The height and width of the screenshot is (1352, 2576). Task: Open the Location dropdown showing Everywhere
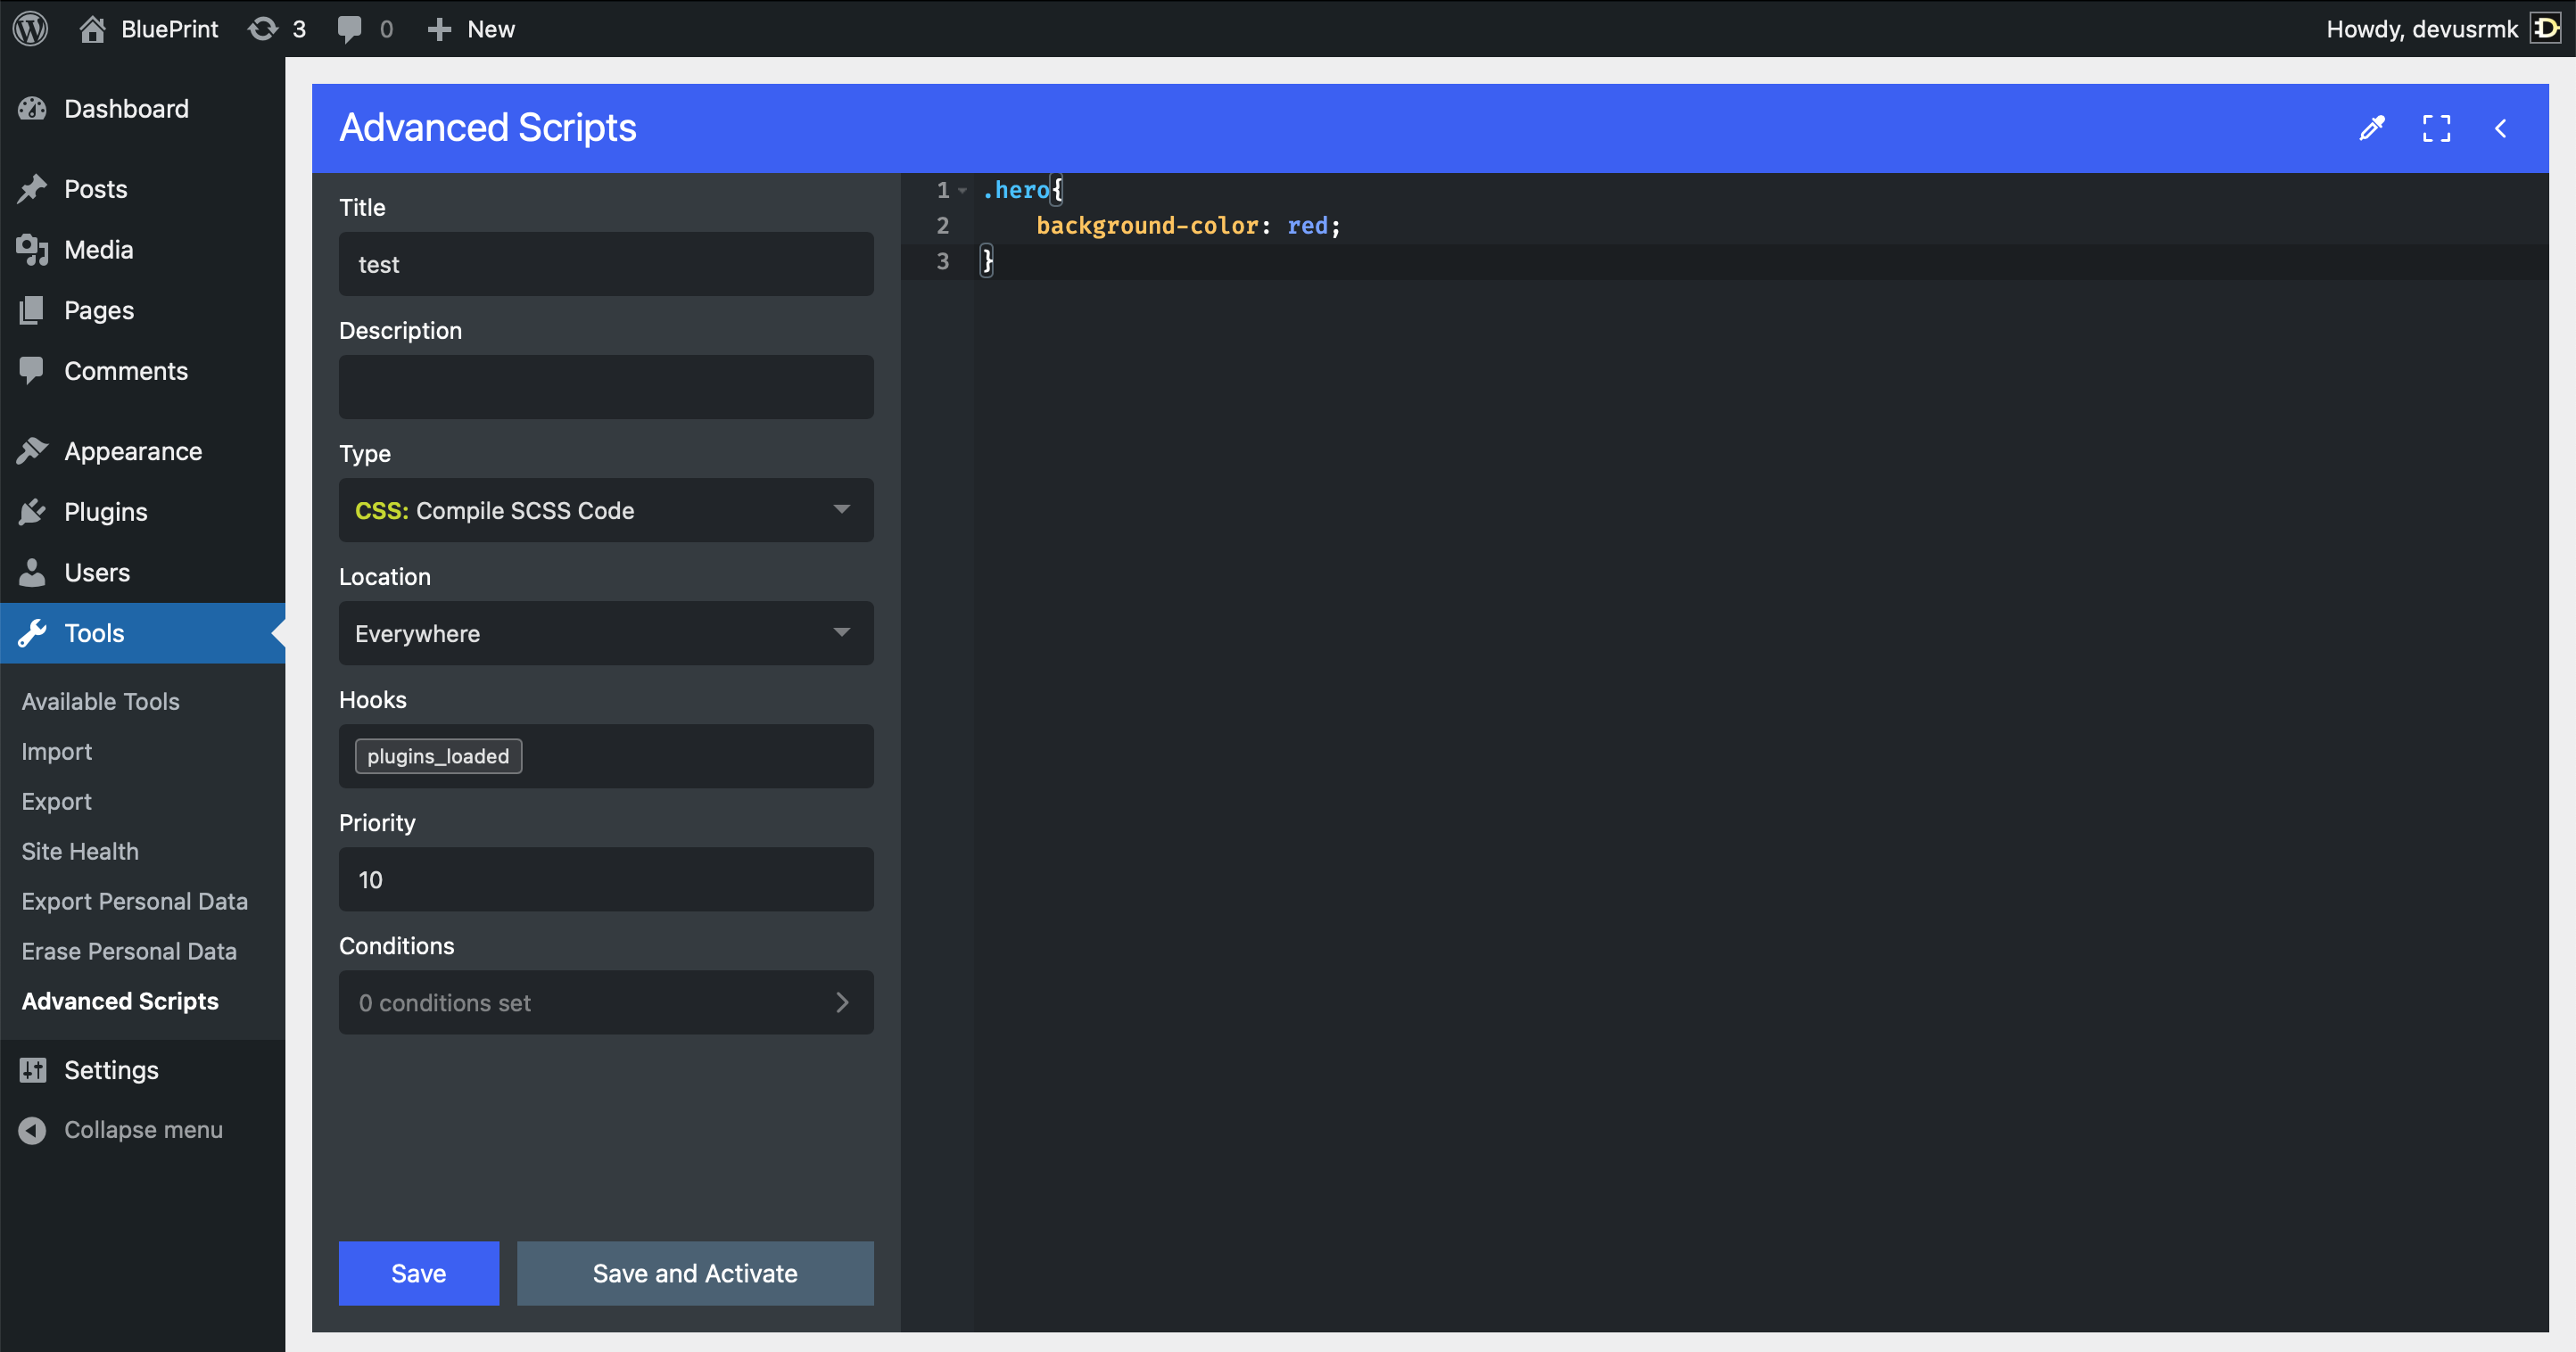[x=606, y=633]
